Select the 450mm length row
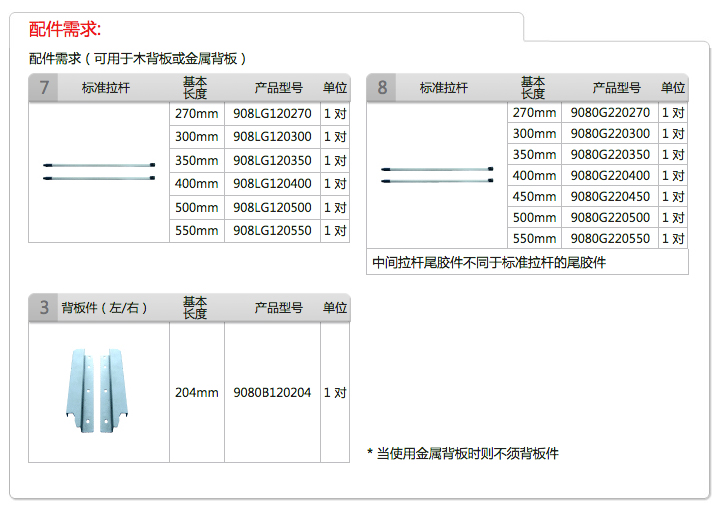The width and height of the screenshot is (722, 509). (x=534, y=197)
